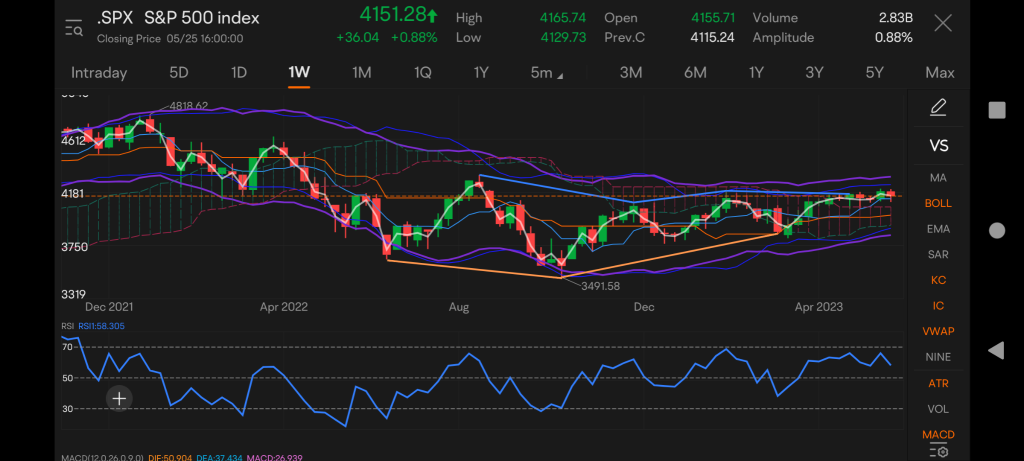Switch to the 5D tab
The height and width of the screenshot is (461, 1024).
pos(179,72)
